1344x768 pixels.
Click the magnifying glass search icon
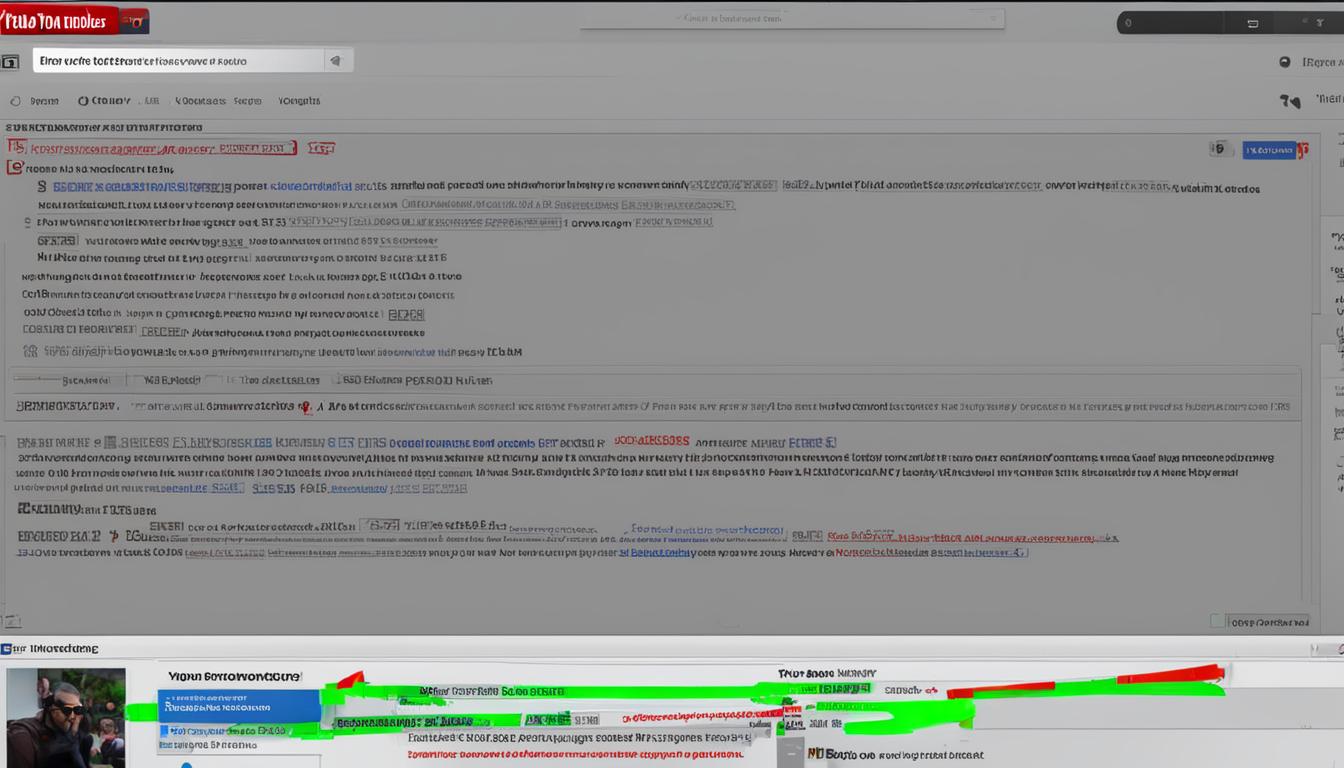335,60
